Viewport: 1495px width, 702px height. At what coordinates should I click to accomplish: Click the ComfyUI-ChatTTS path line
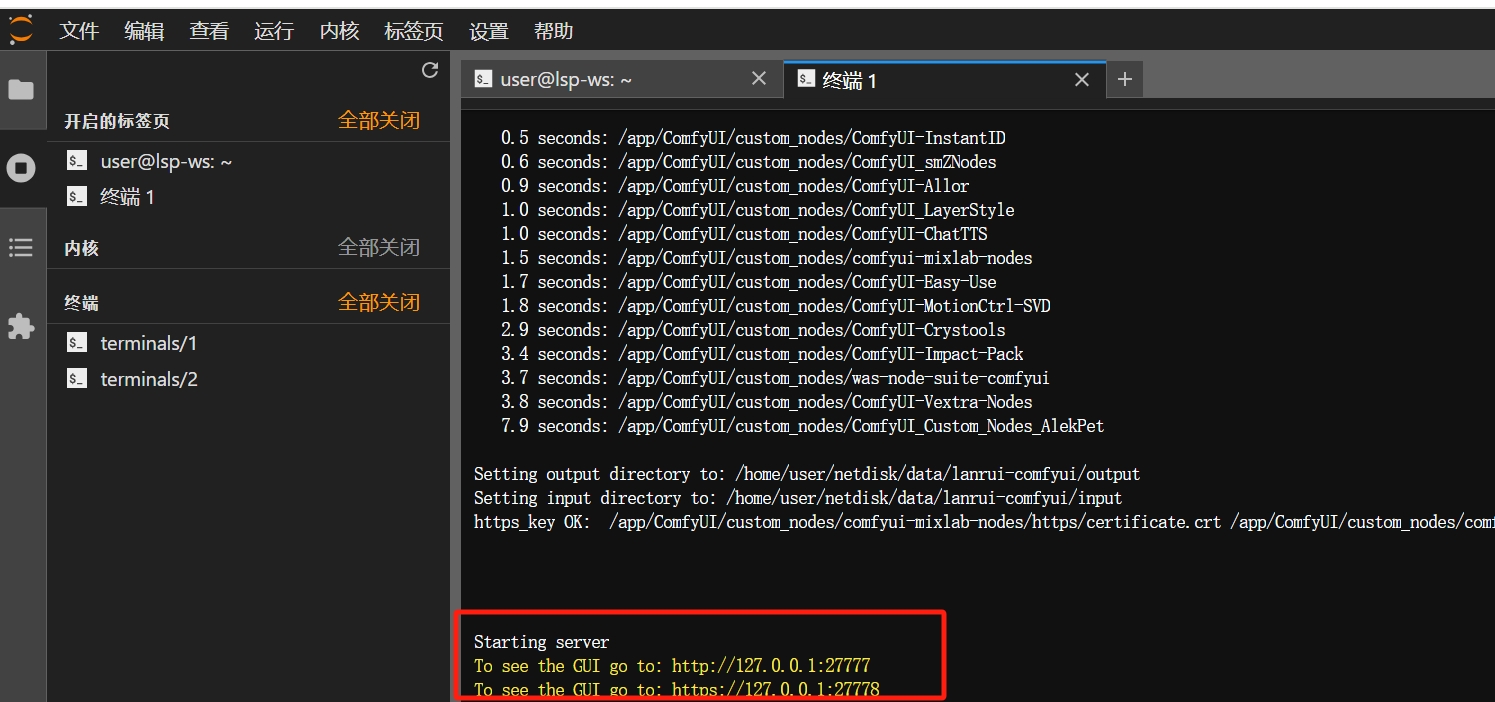point(744,234)
